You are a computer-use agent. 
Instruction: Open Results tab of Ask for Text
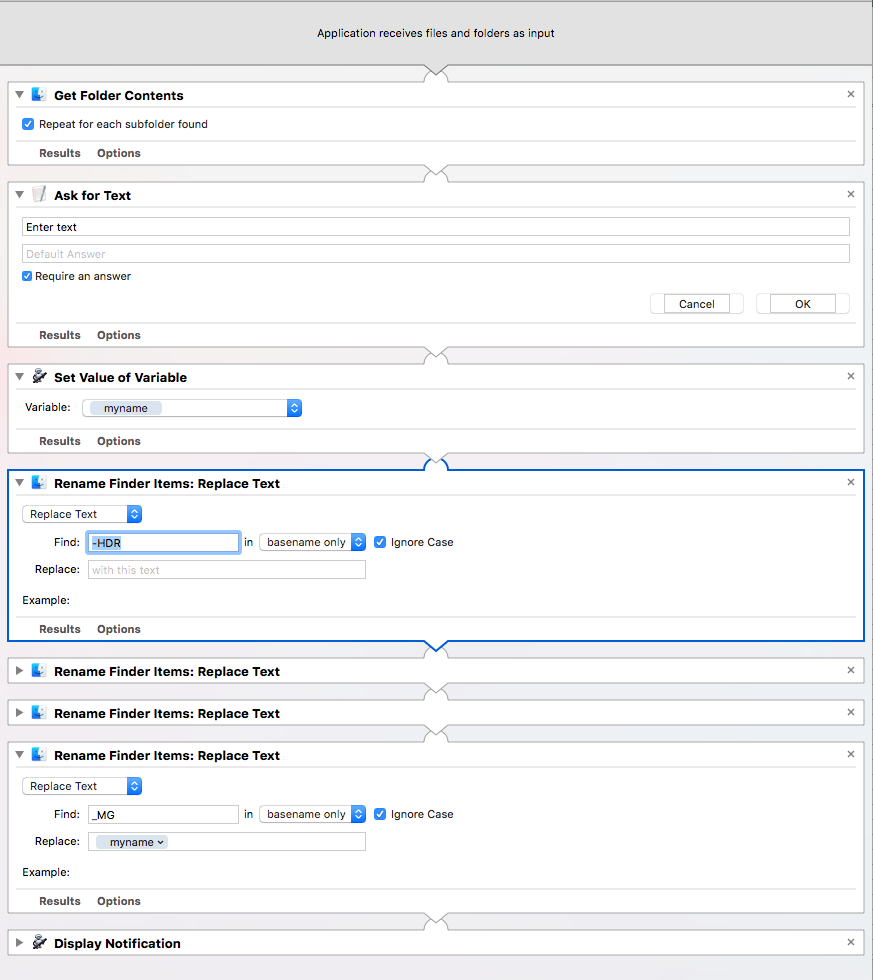coord(60,335)
